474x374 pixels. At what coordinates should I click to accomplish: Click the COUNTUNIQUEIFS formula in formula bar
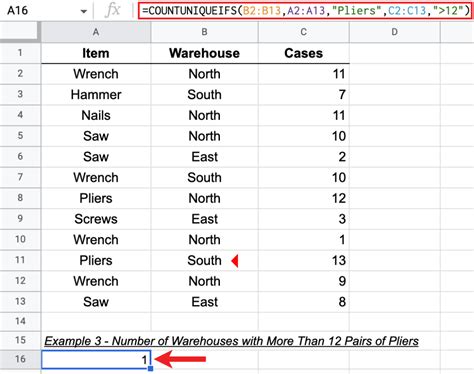(x=306, y=11)
